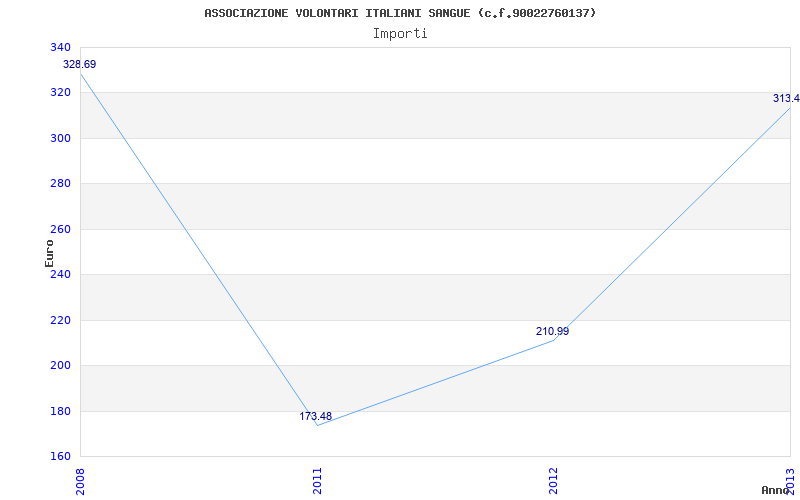Click the 340 y-axis tick label
The image size is (800, 500).
[60, 47]
